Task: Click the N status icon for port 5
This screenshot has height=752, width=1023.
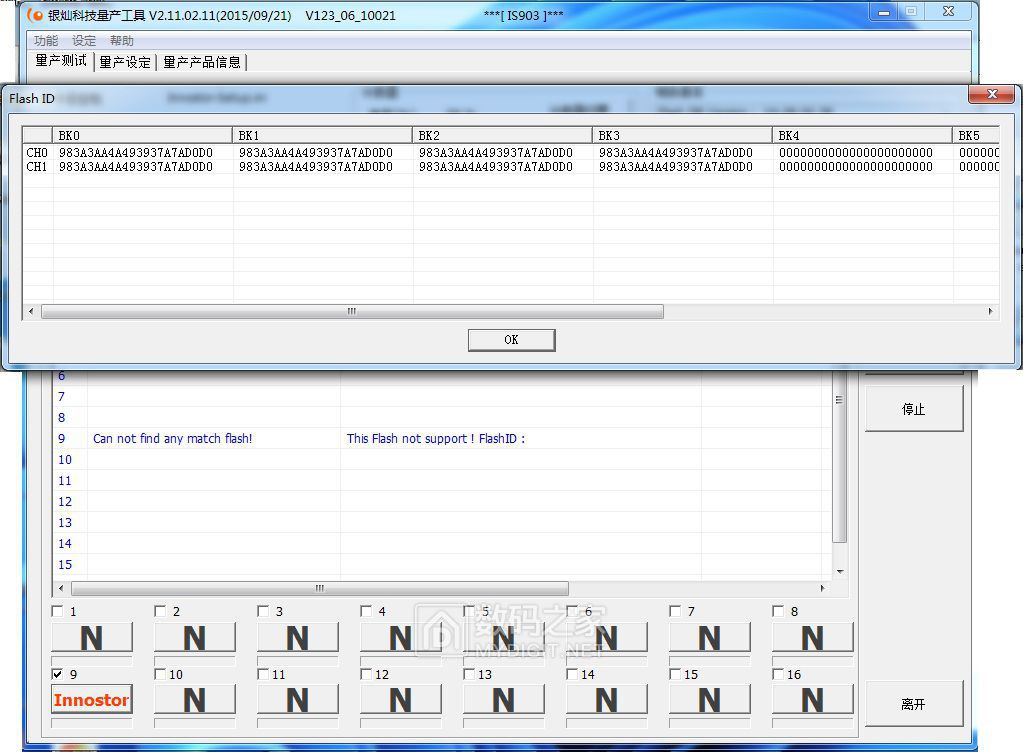Action: click(503, 636)
